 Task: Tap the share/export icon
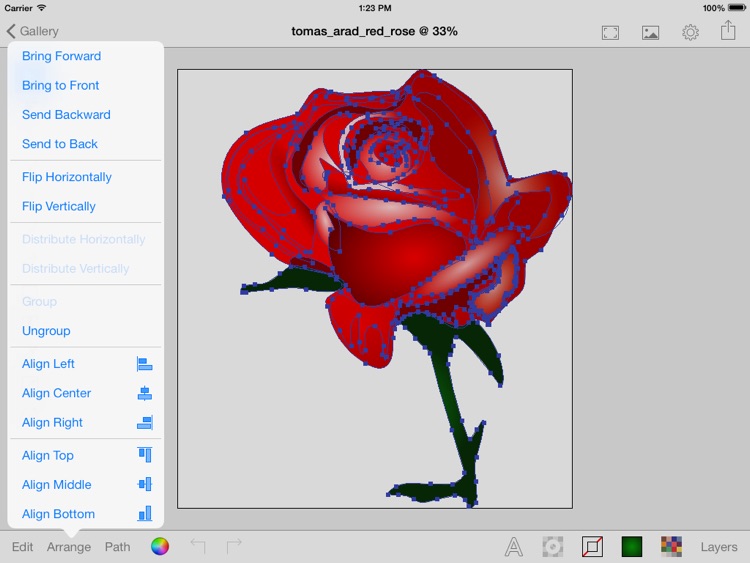pyautogui.click(x=728, y=31)
